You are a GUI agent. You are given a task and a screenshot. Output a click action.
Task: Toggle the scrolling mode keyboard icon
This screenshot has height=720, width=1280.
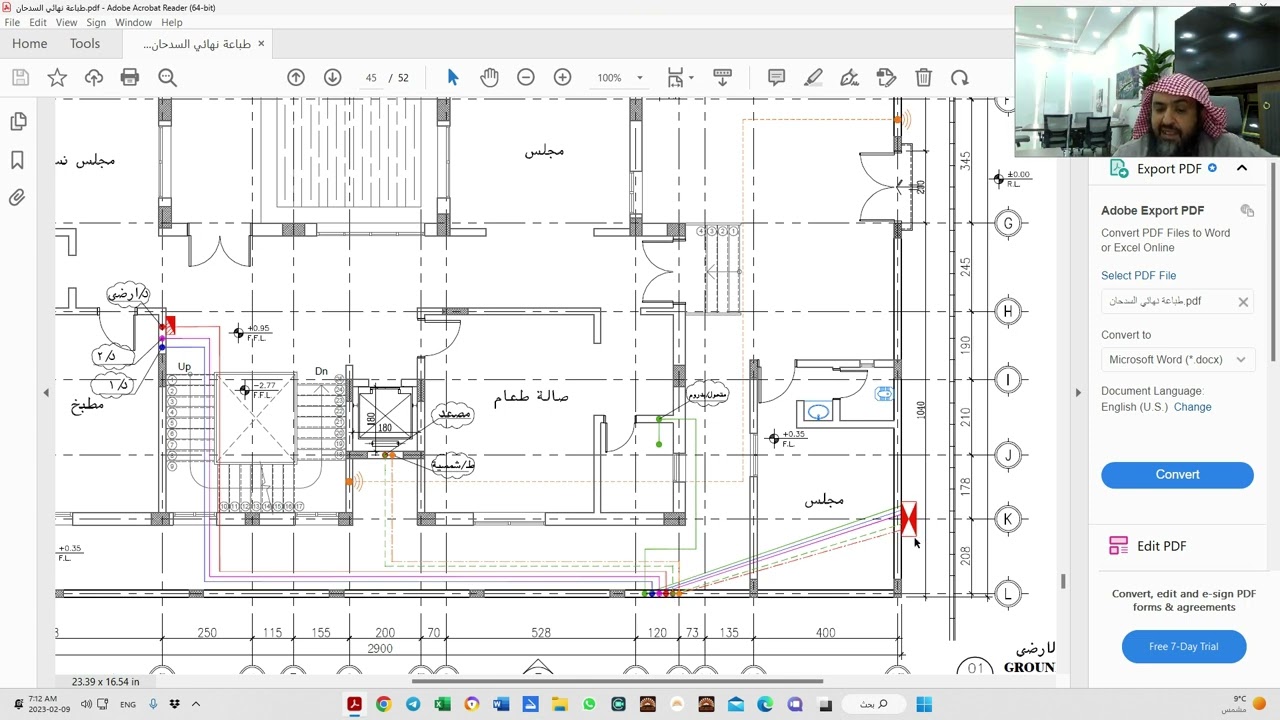tap(722, 78)
